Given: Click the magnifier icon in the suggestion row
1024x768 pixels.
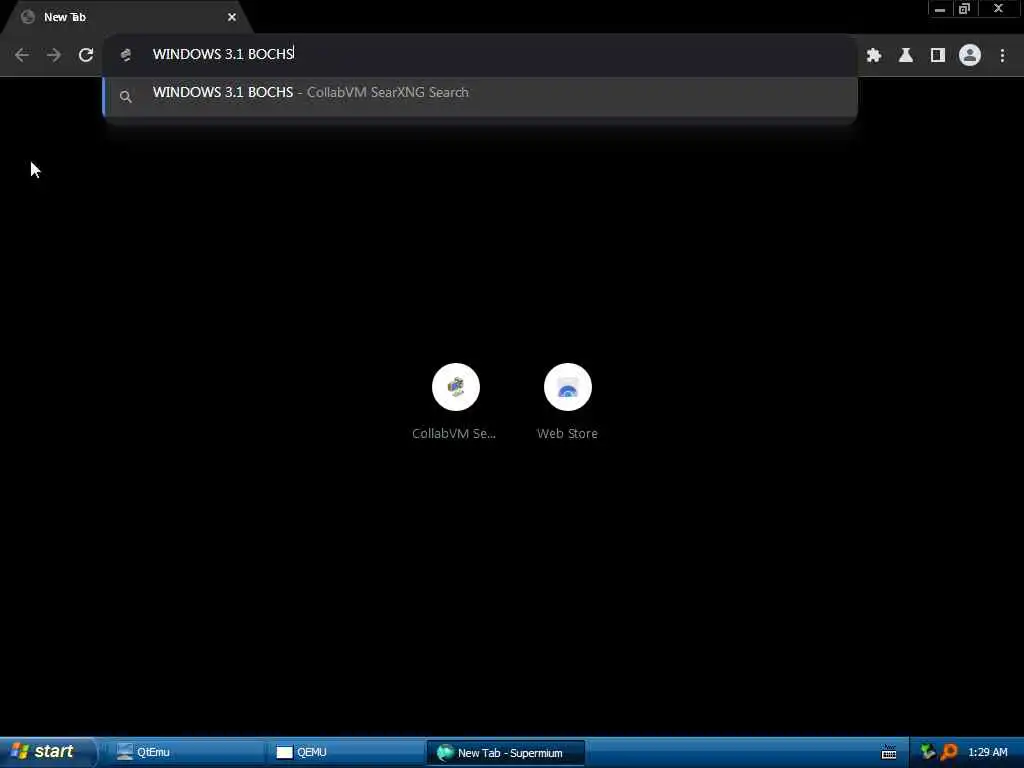Looking at the screenshot, I should pos(125,97).
